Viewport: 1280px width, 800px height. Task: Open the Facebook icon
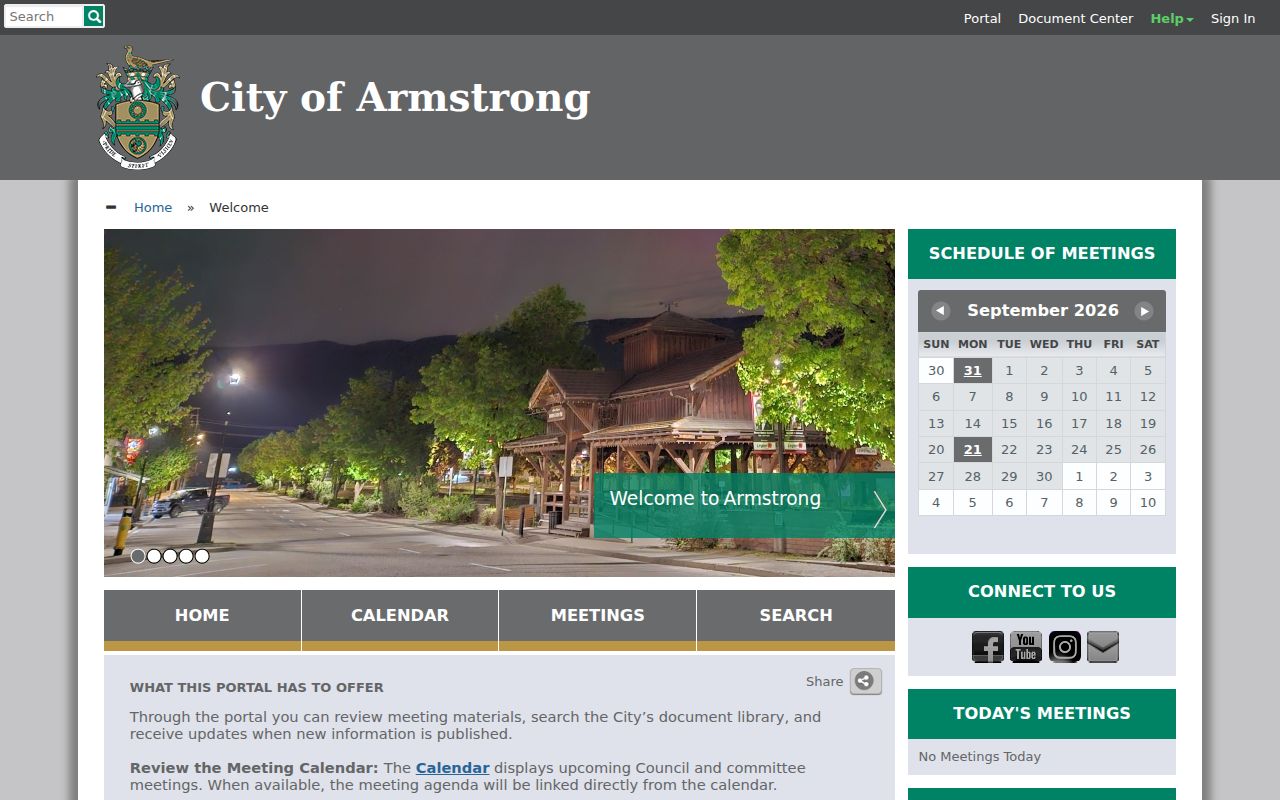(988, 647)
